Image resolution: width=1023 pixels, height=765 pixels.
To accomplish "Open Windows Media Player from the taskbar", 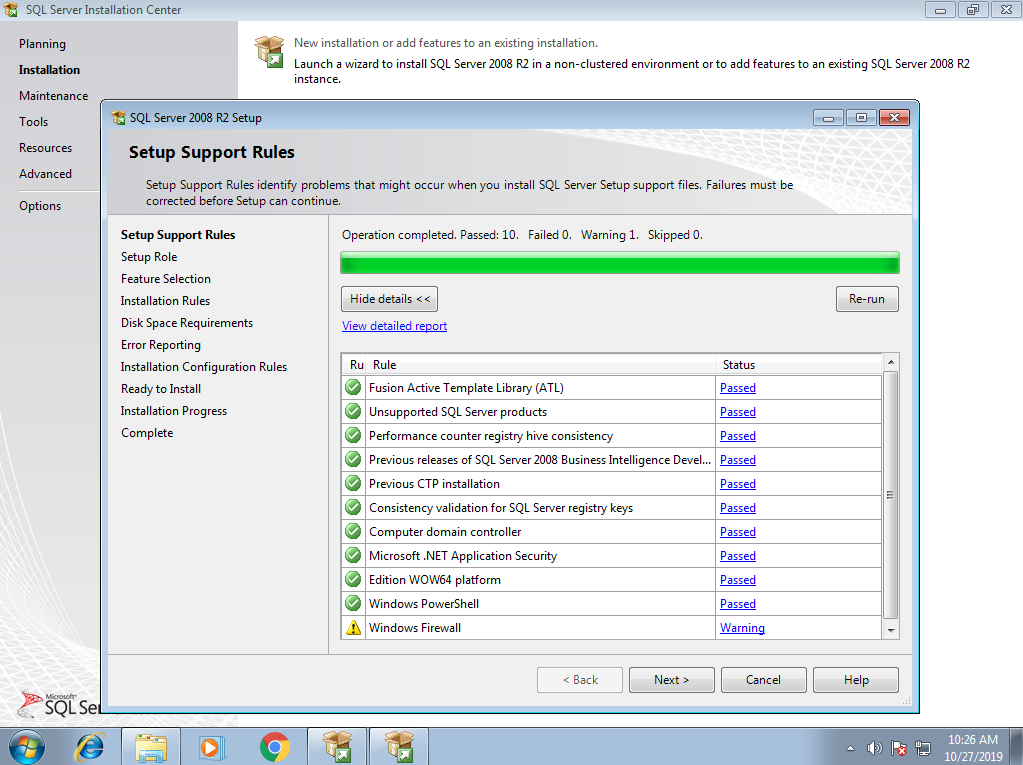I will click(212, 747).
